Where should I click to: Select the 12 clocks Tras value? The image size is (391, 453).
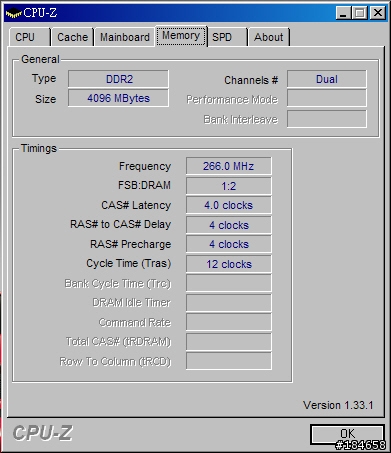(x=229, y=264)
